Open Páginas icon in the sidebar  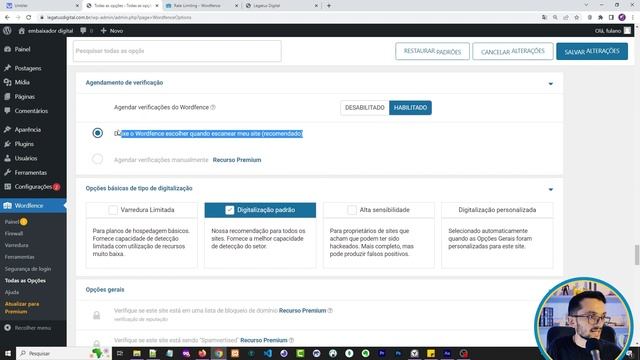7,97
